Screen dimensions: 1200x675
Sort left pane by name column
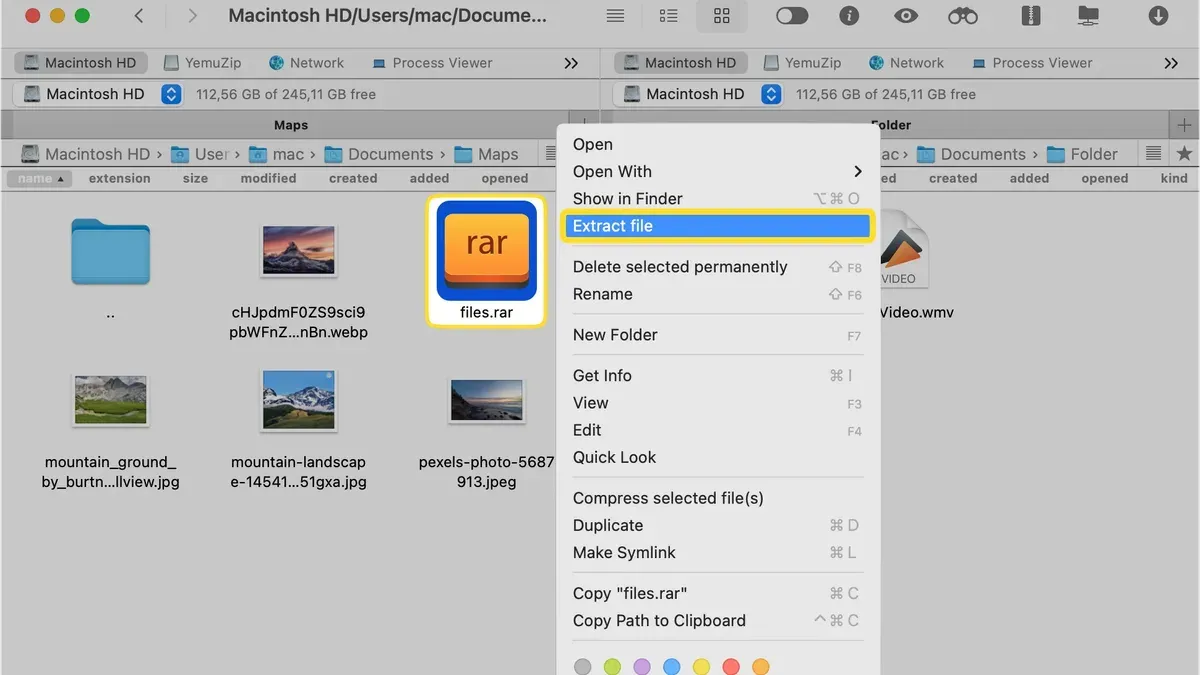(40, 178)
